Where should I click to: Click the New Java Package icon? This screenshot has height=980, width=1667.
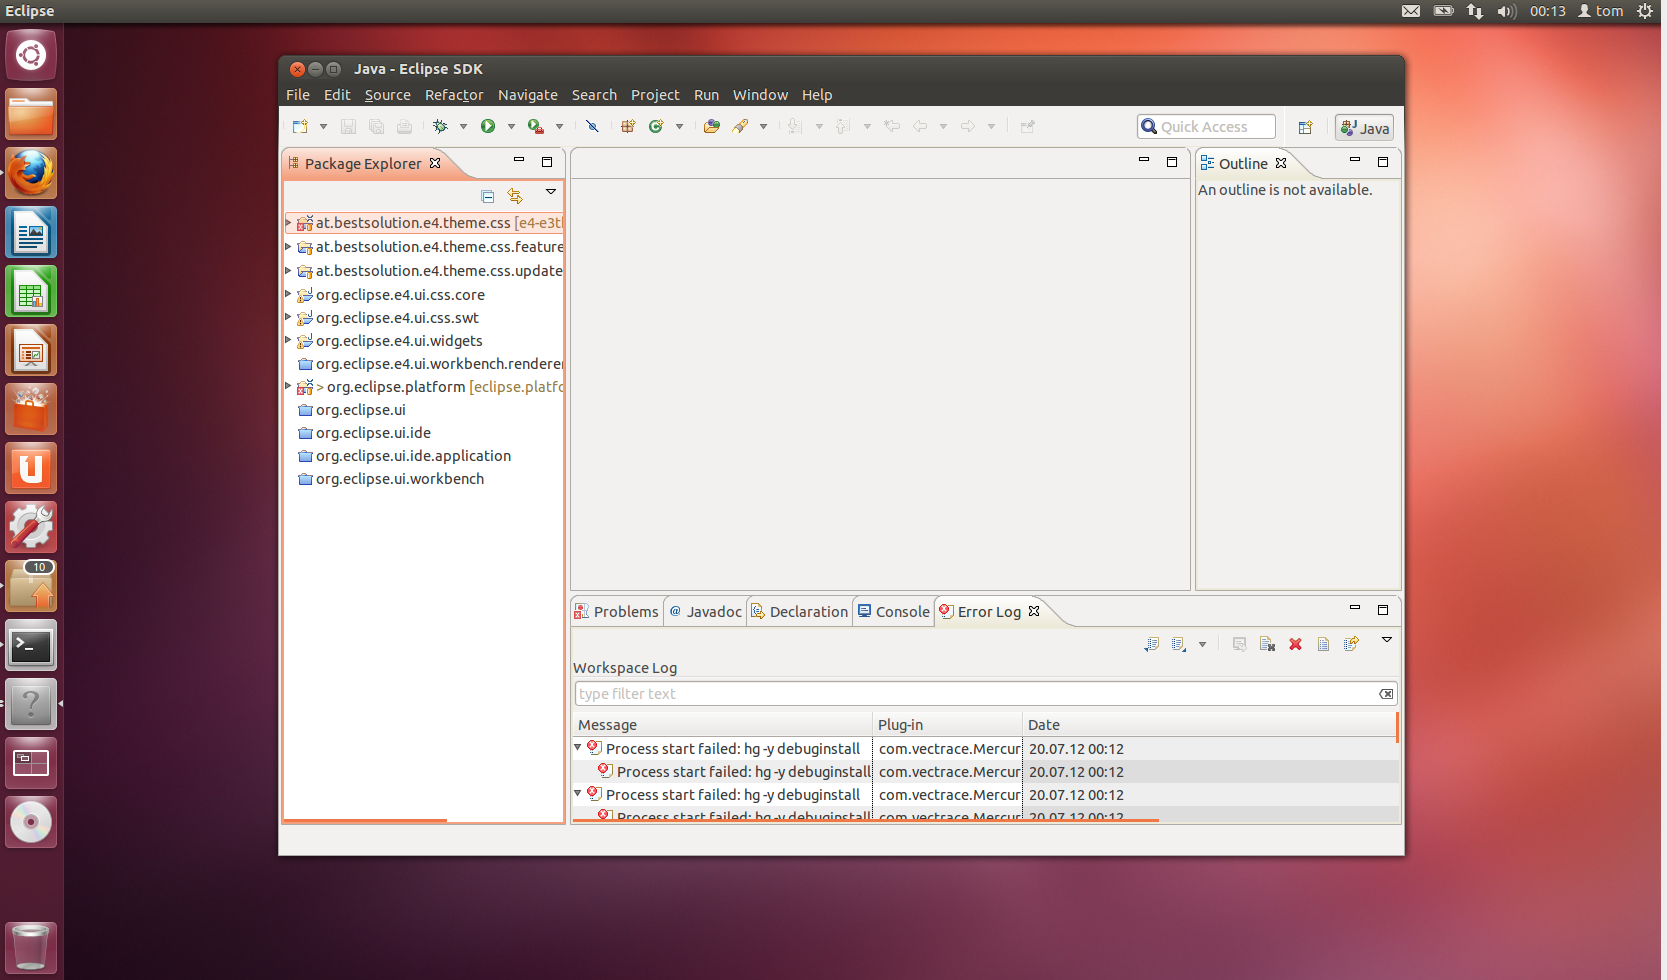coord(628,126)
